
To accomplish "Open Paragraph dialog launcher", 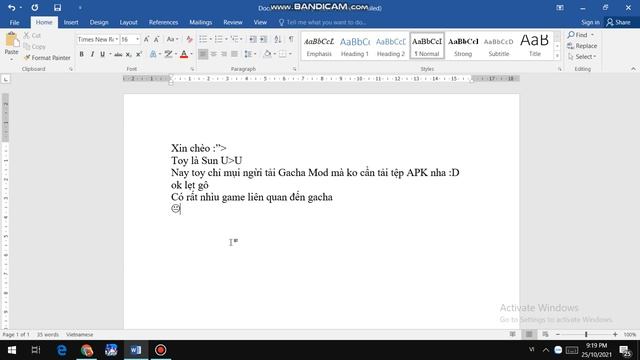I will coord(294,69).
